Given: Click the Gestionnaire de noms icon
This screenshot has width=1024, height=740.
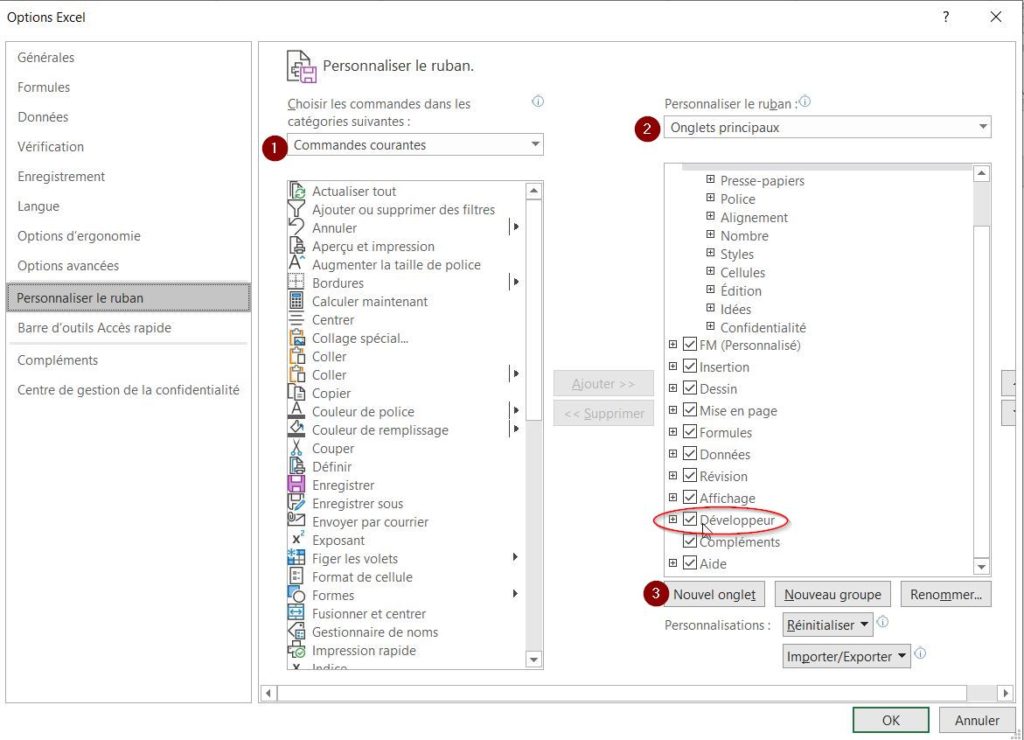Looking at the screenshot, I should point(296,631).
